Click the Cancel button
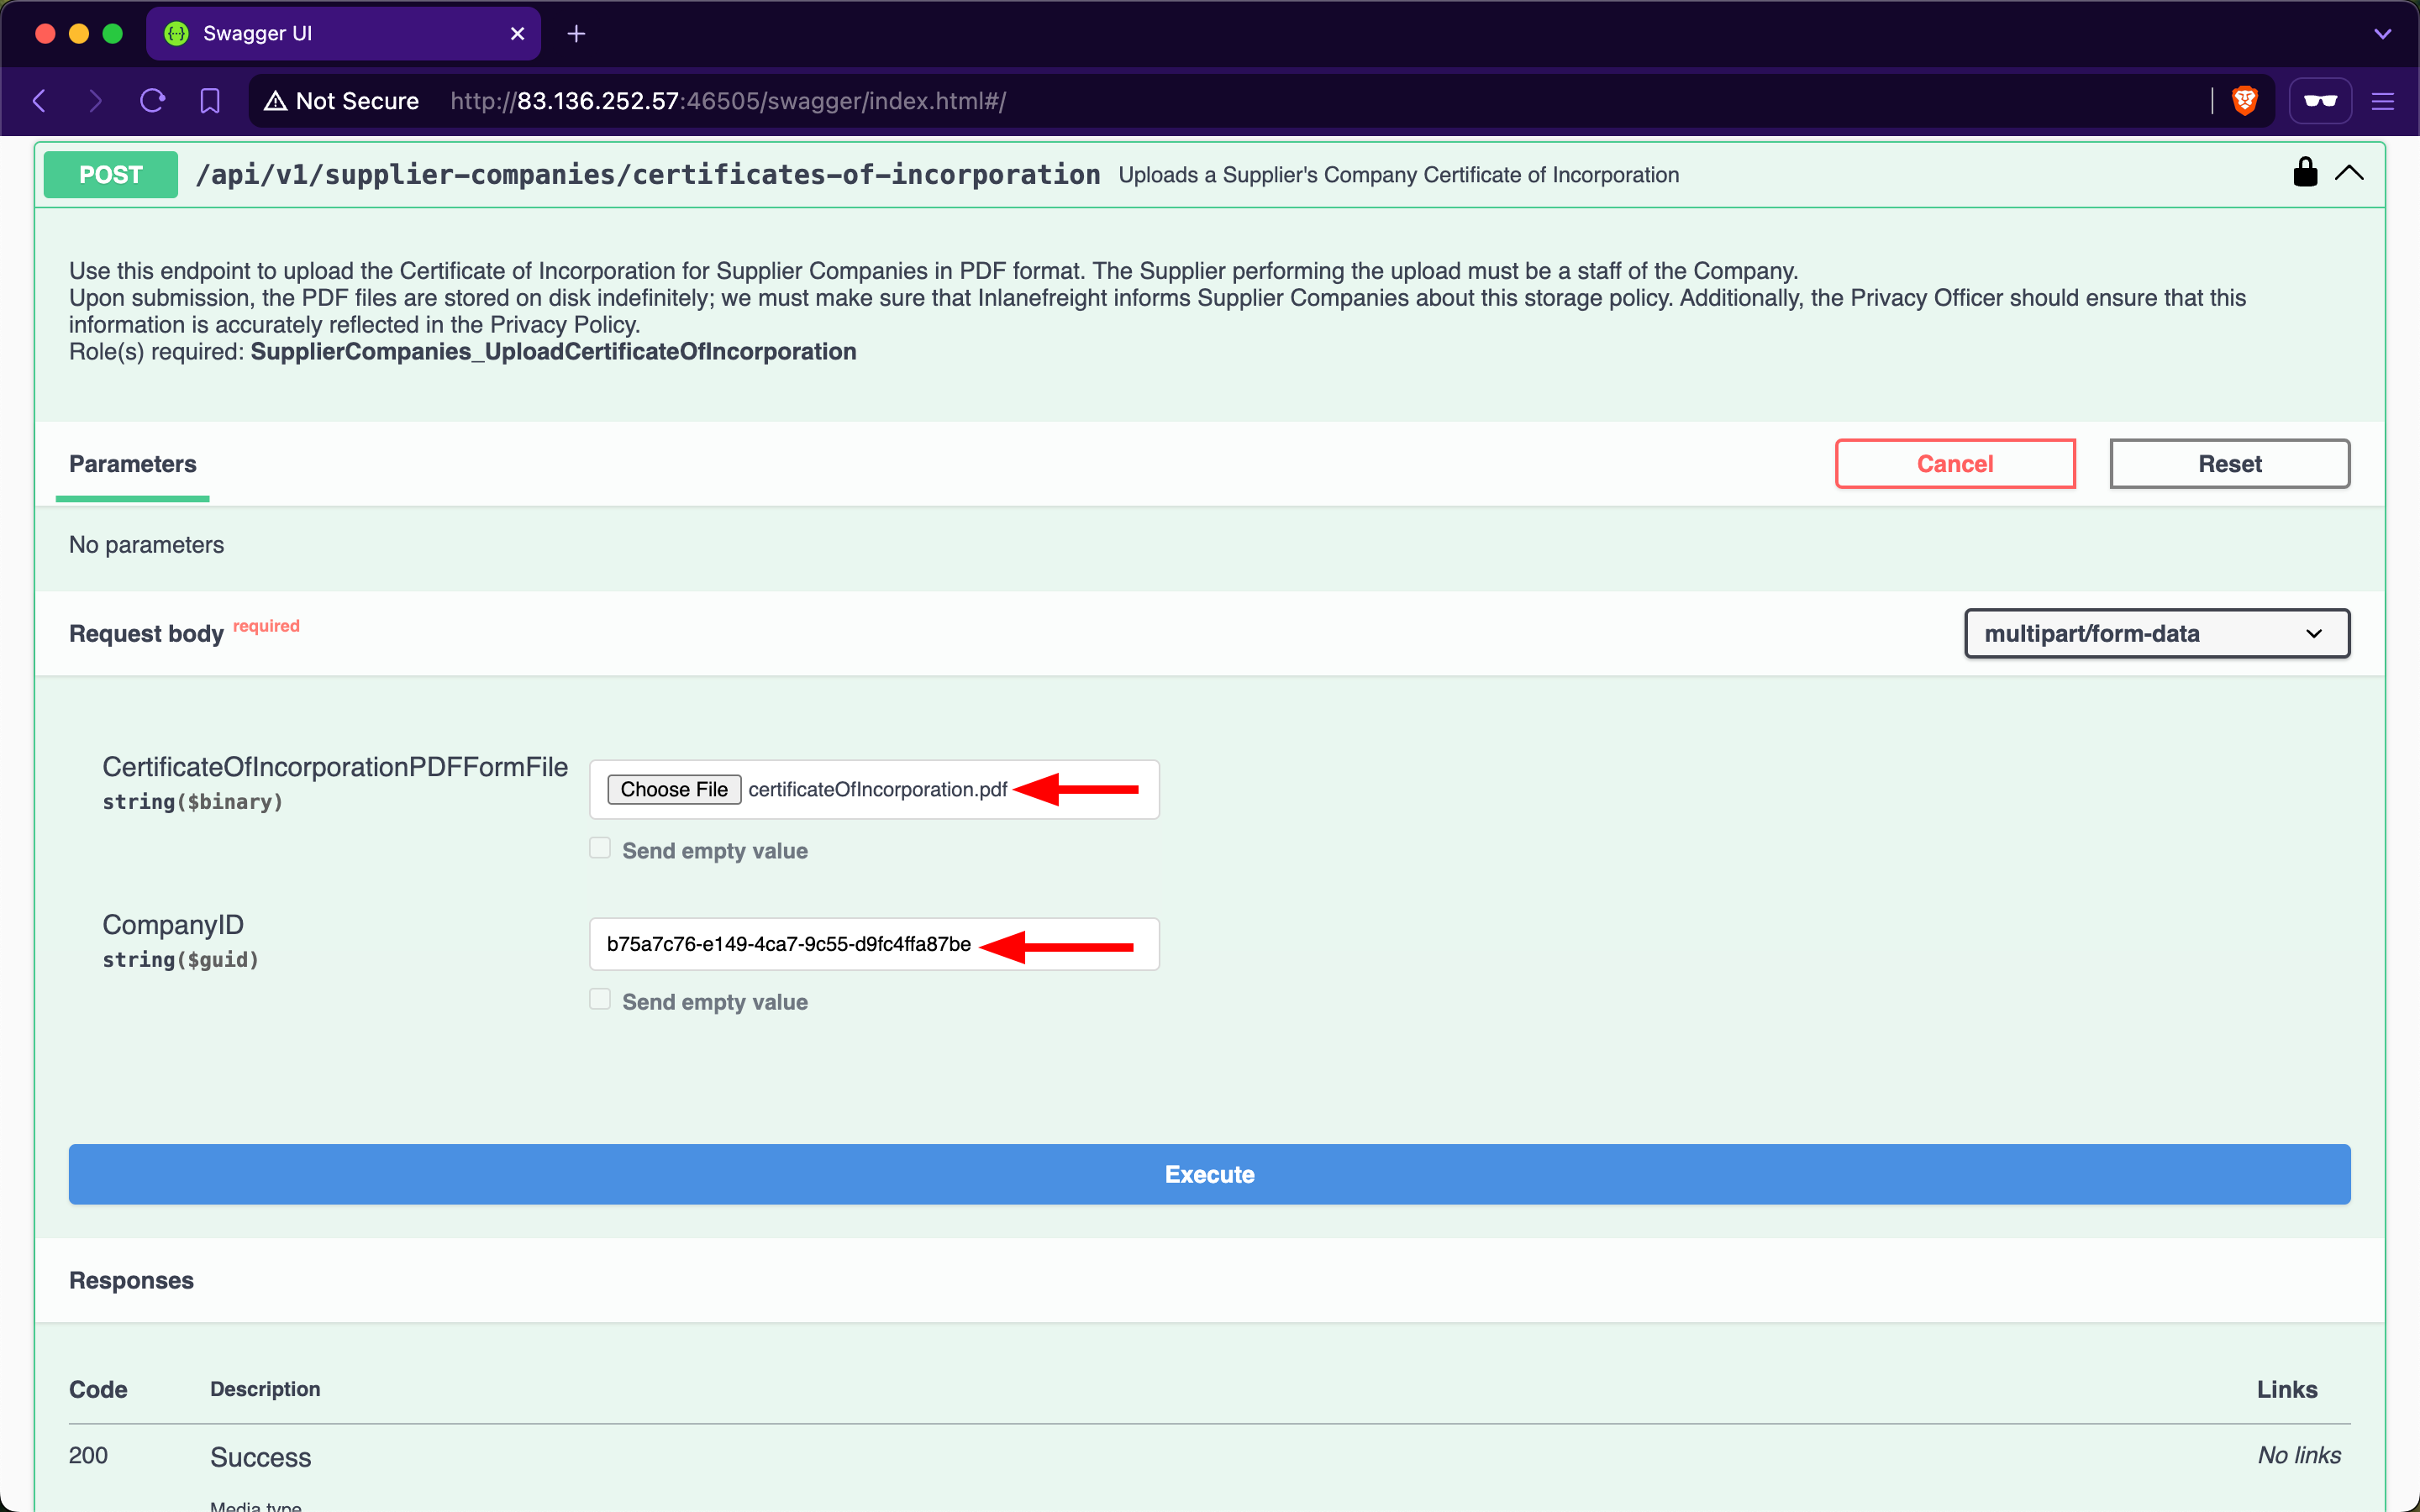 1955,464
